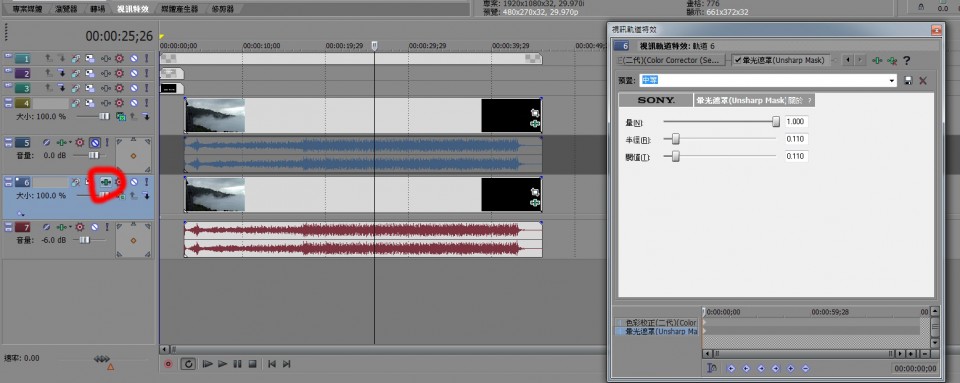Click plug-in chain icon in FX window

pyautogui.click(x=877, y=61)
